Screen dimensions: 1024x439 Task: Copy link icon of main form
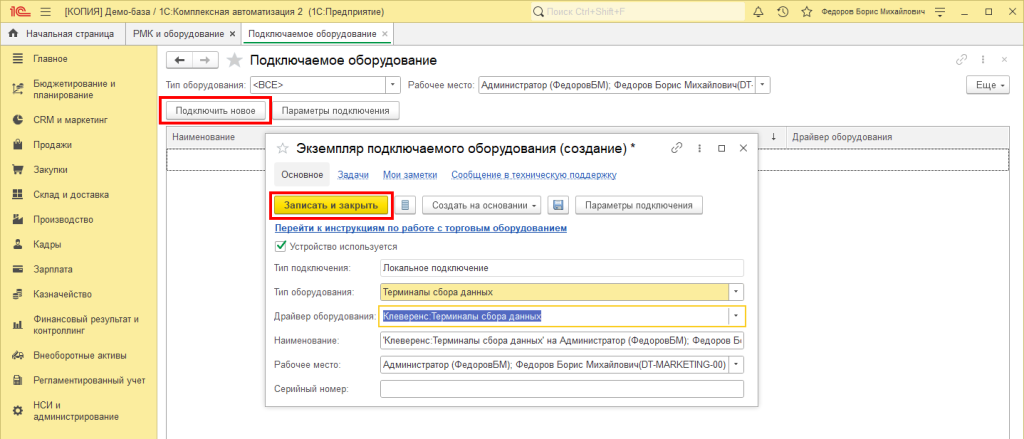tap(961, 59)
